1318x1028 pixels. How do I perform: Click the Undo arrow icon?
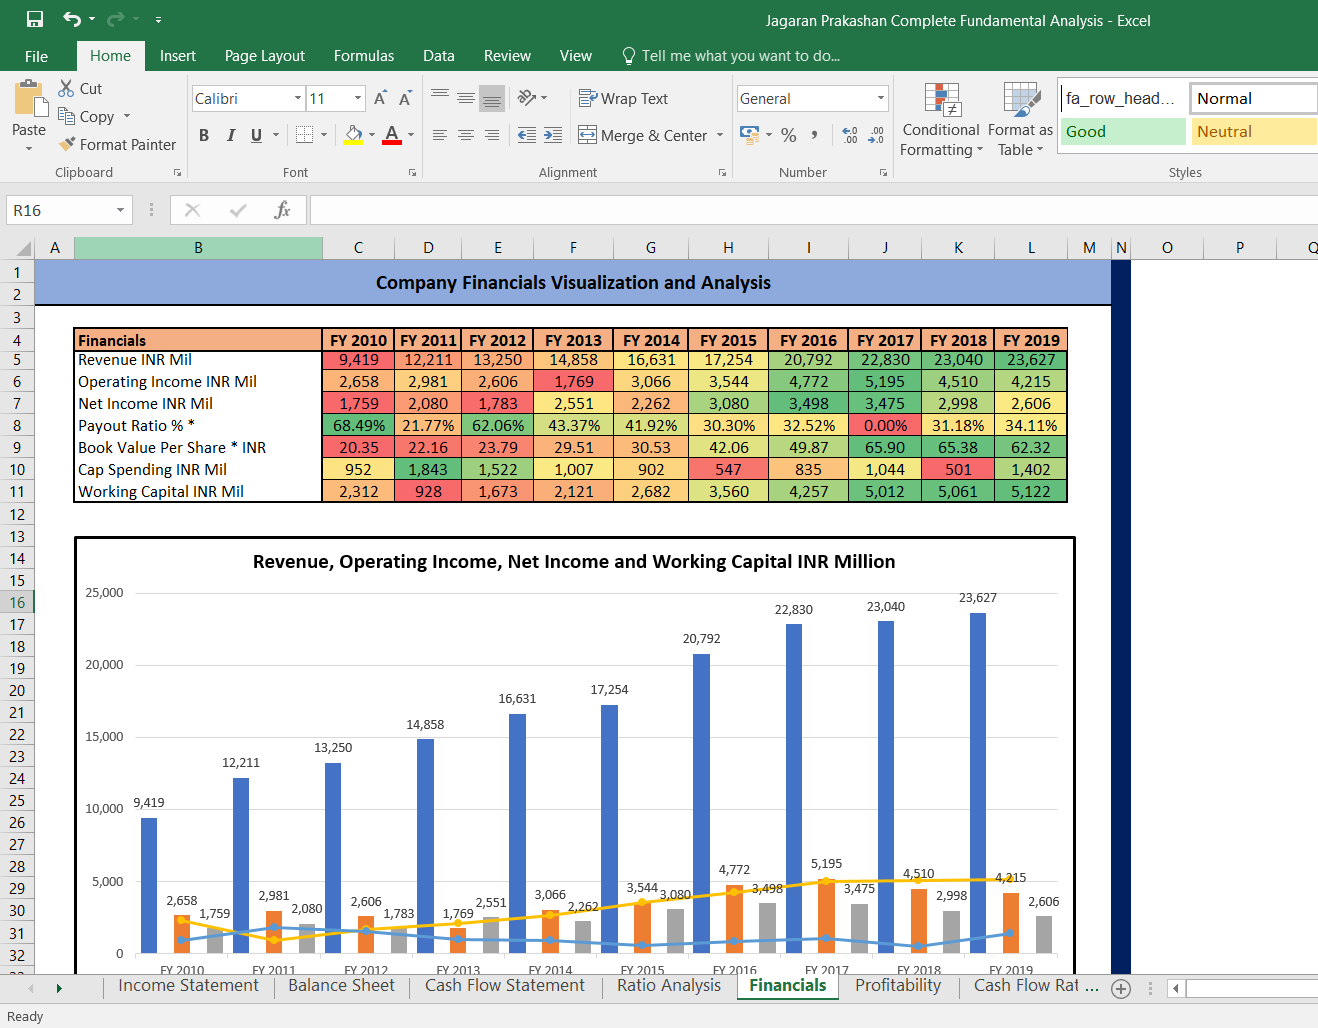(x=71, y=19)
